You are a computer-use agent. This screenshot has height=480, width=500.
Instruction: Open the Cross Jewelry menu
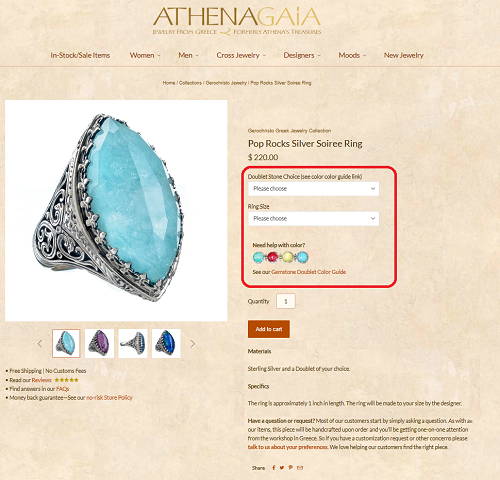(x=241, y=55)
